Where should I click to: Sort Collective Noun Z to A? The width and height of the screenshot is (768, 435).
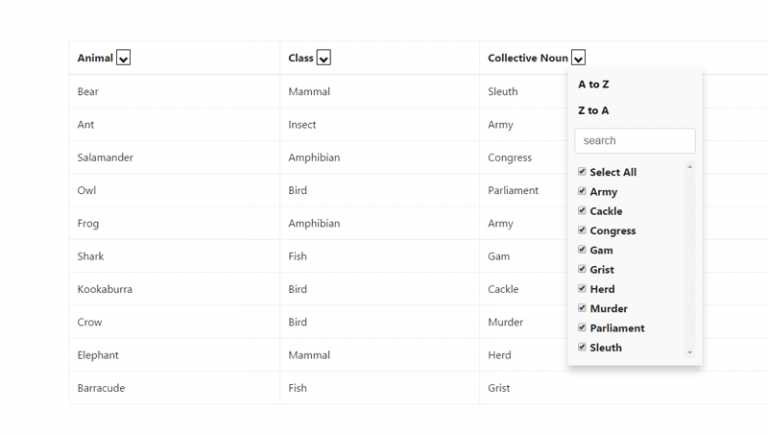(x=593, y=110)
